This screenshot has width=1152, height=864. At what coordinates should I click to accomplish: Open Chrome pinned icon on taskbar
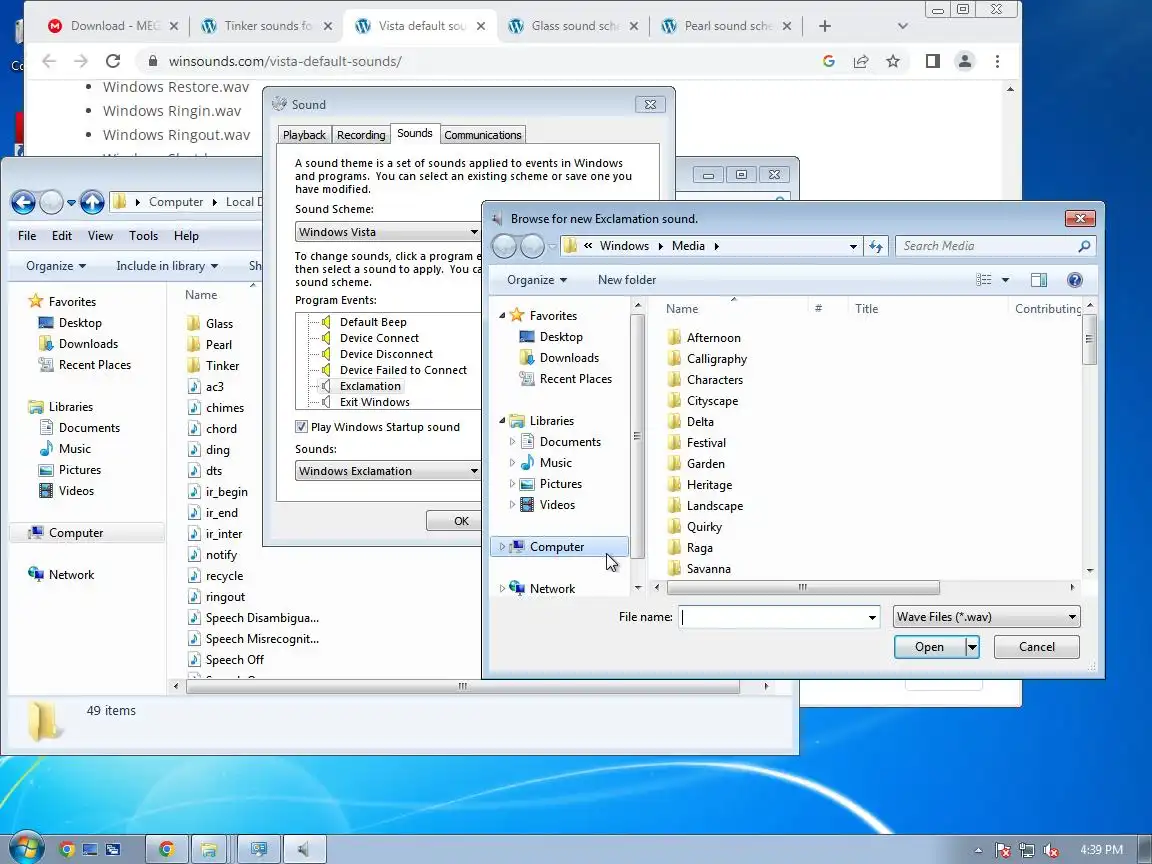point(67,850)
